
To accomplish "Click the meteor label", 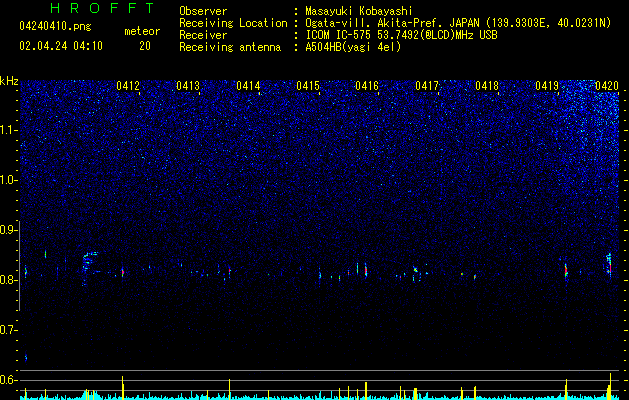I will (142, 31).
